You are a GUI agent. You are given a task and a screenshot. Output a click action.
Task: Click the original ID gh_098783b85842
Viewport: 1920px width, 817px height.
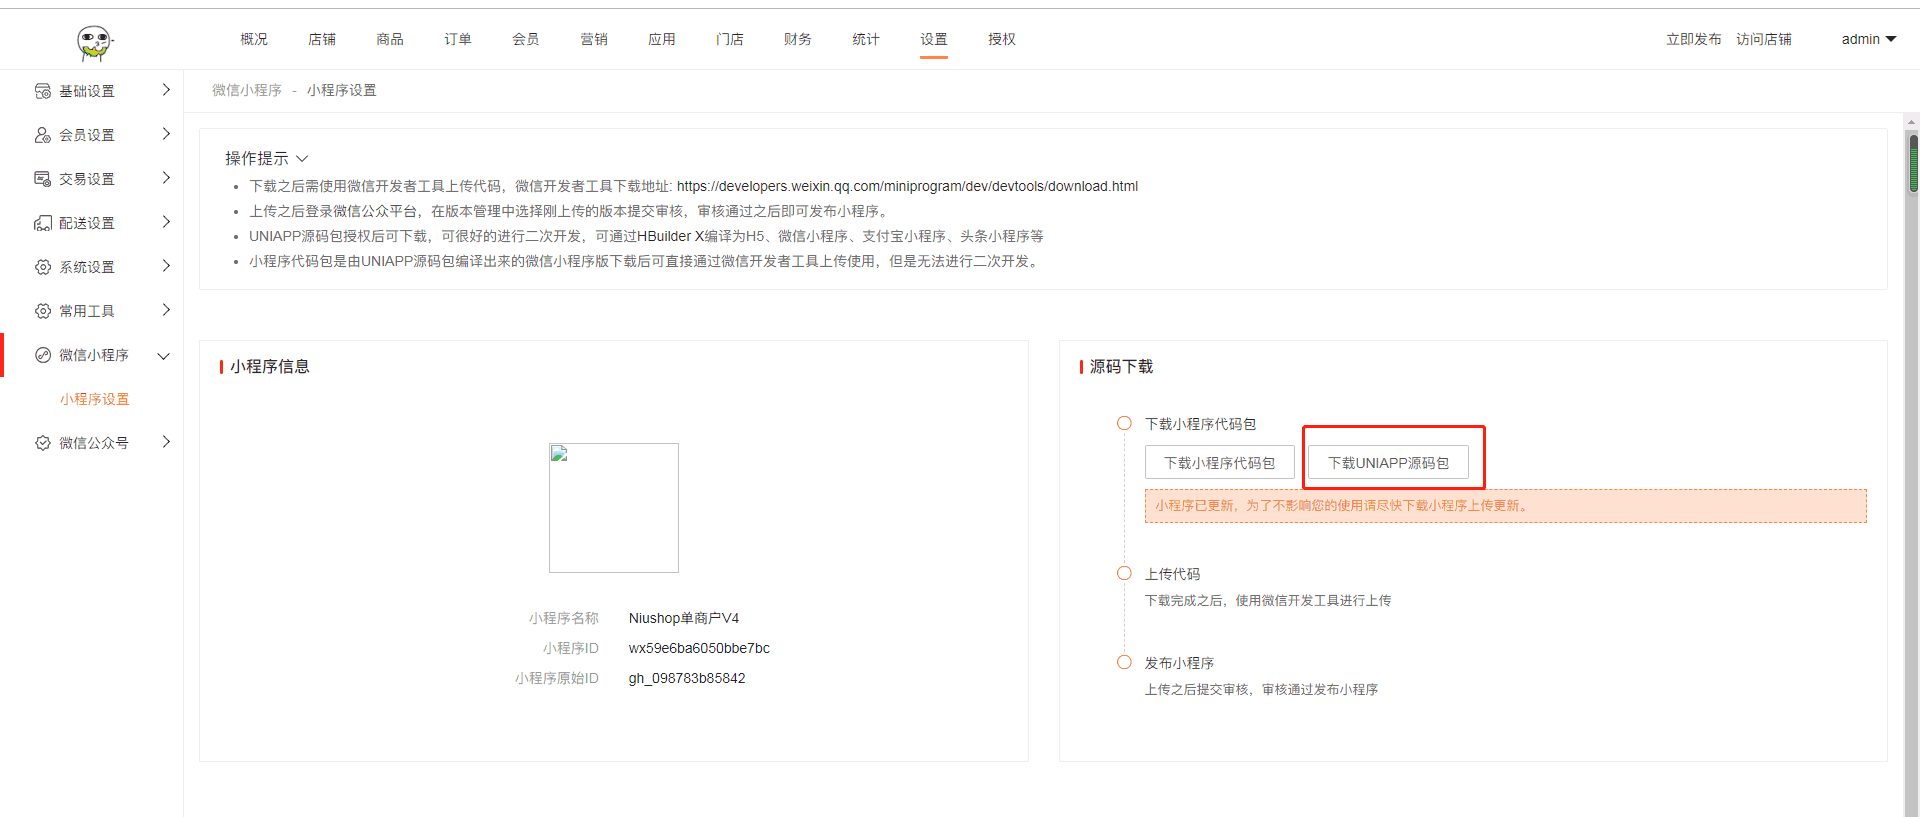[687, 678]
